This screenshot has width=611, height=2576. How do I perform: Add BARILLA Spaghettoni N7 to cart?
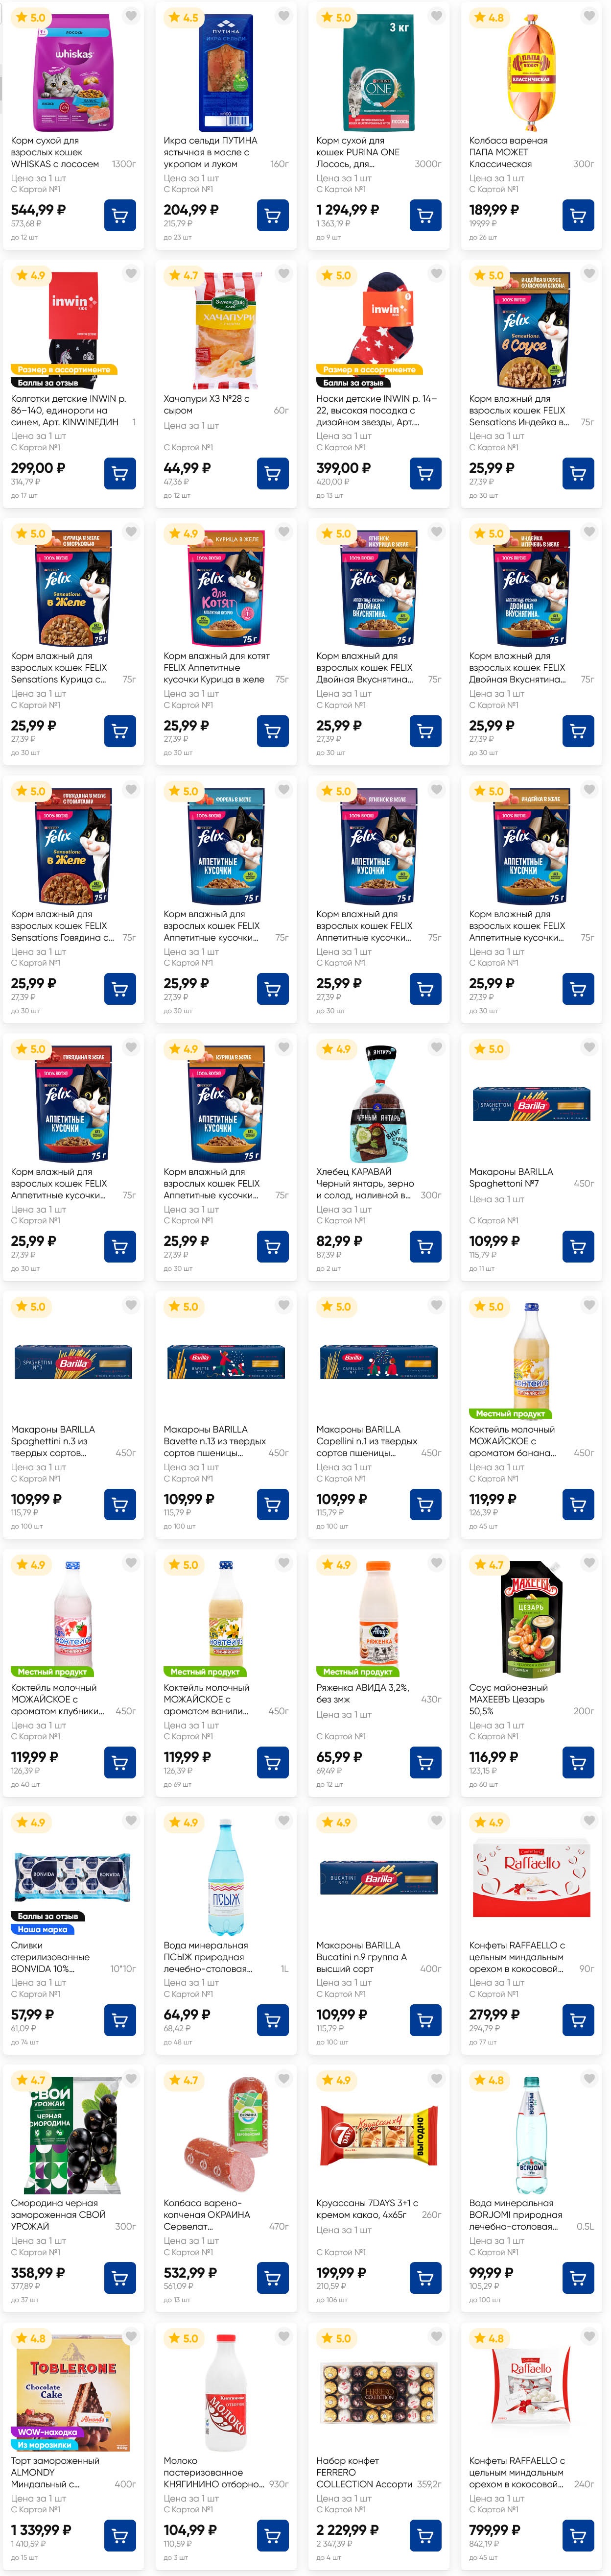point(578,1246)
